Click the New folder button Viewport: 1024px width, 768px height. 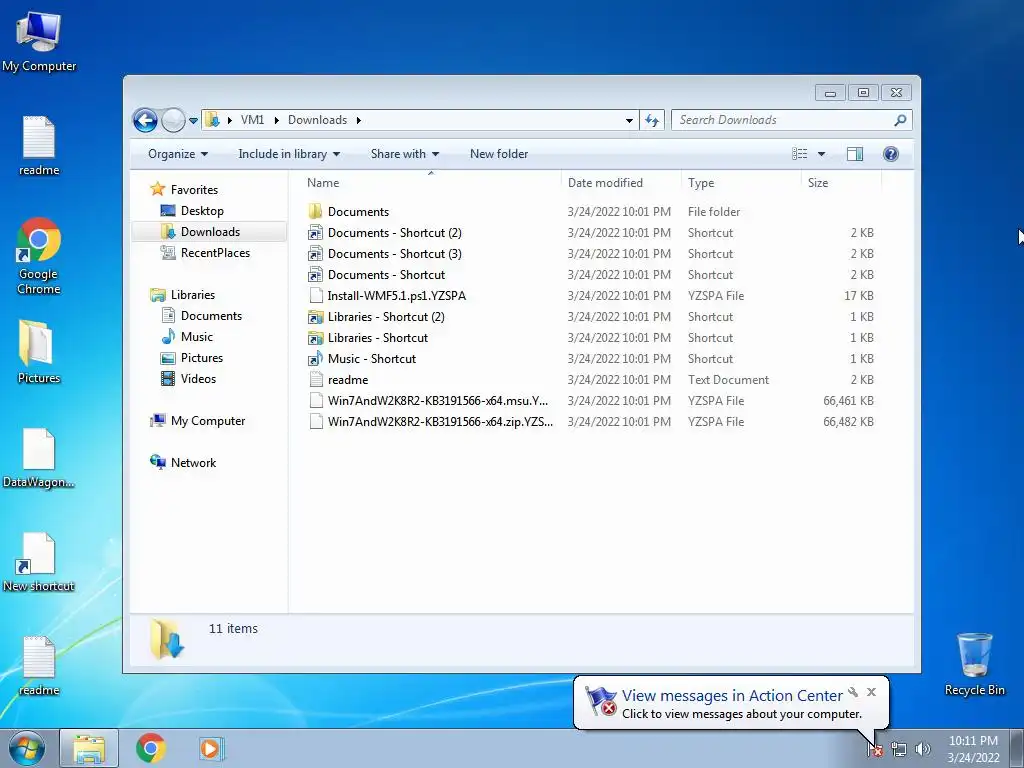click(499, 154)
